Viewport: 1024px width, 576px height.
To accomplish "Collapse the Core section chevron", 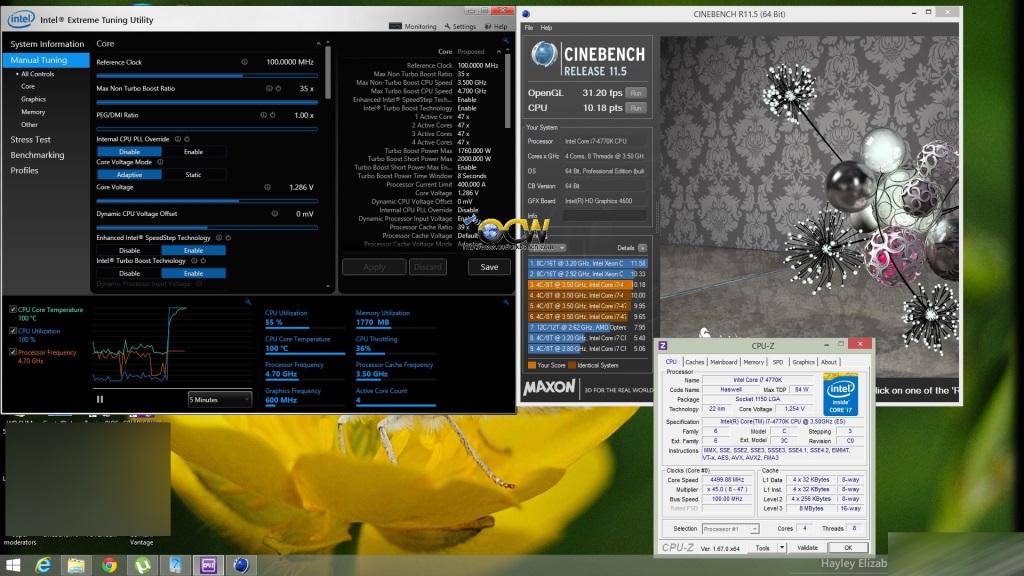I will click(319, 44).
